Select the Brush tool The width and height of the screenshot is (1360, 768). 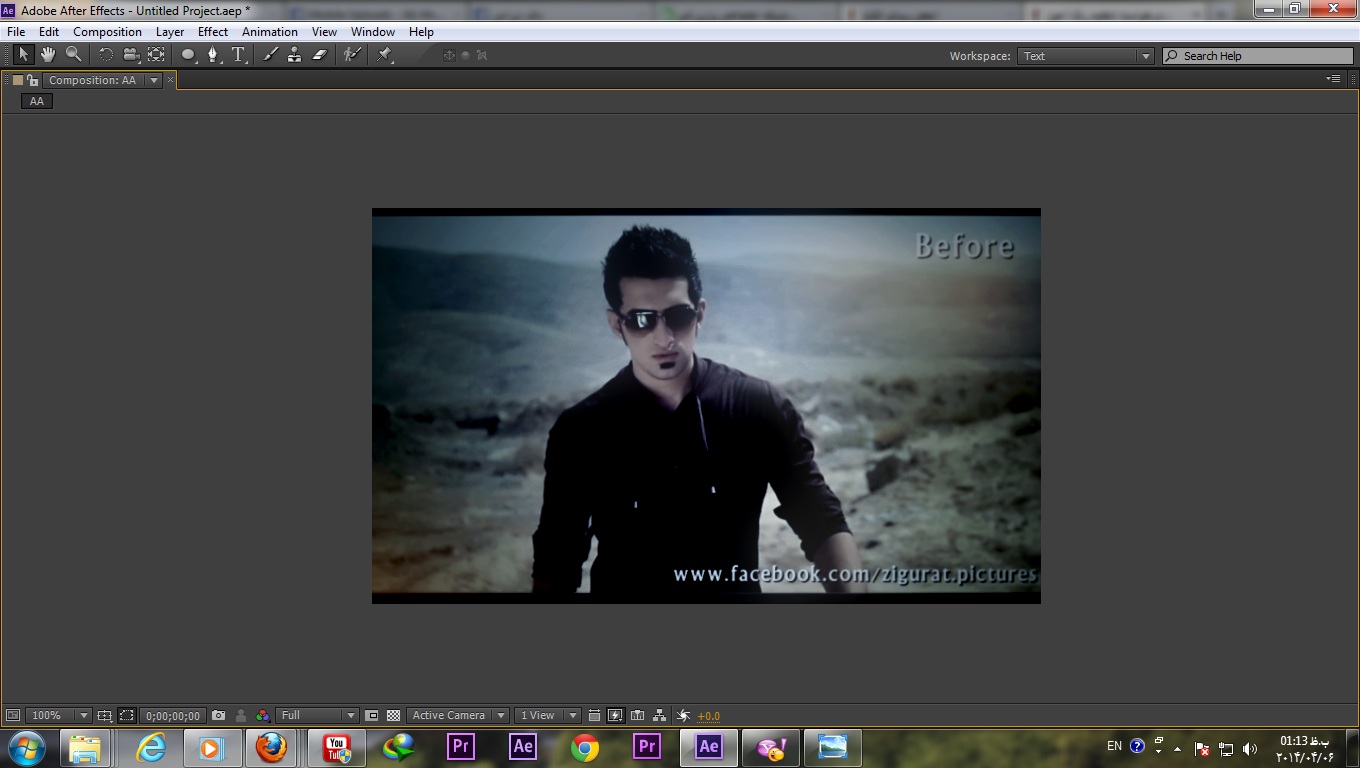[270, 55]
